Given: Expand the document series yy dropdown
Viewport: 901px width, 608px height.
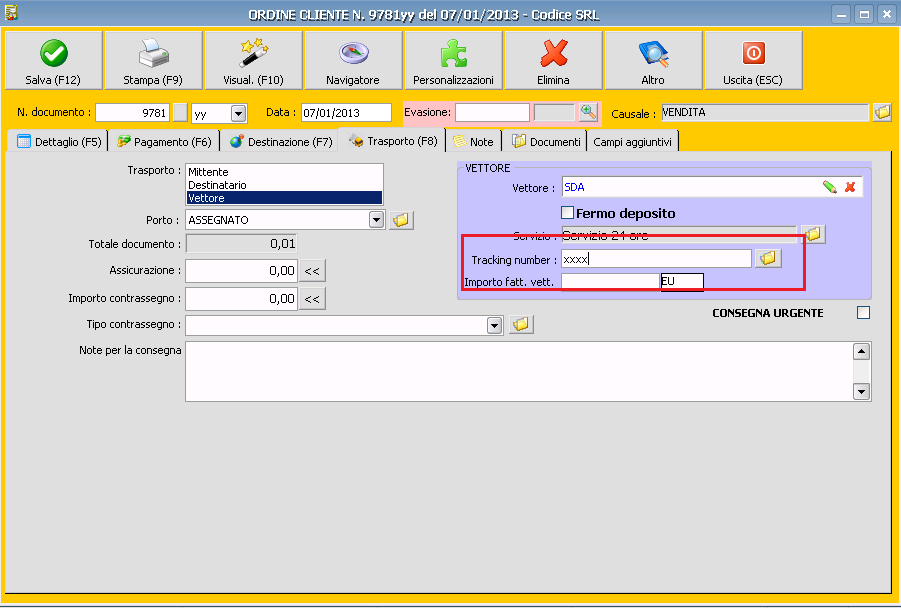Looking at the screenshot, I should pyautogui.click(x=238, y=113).
